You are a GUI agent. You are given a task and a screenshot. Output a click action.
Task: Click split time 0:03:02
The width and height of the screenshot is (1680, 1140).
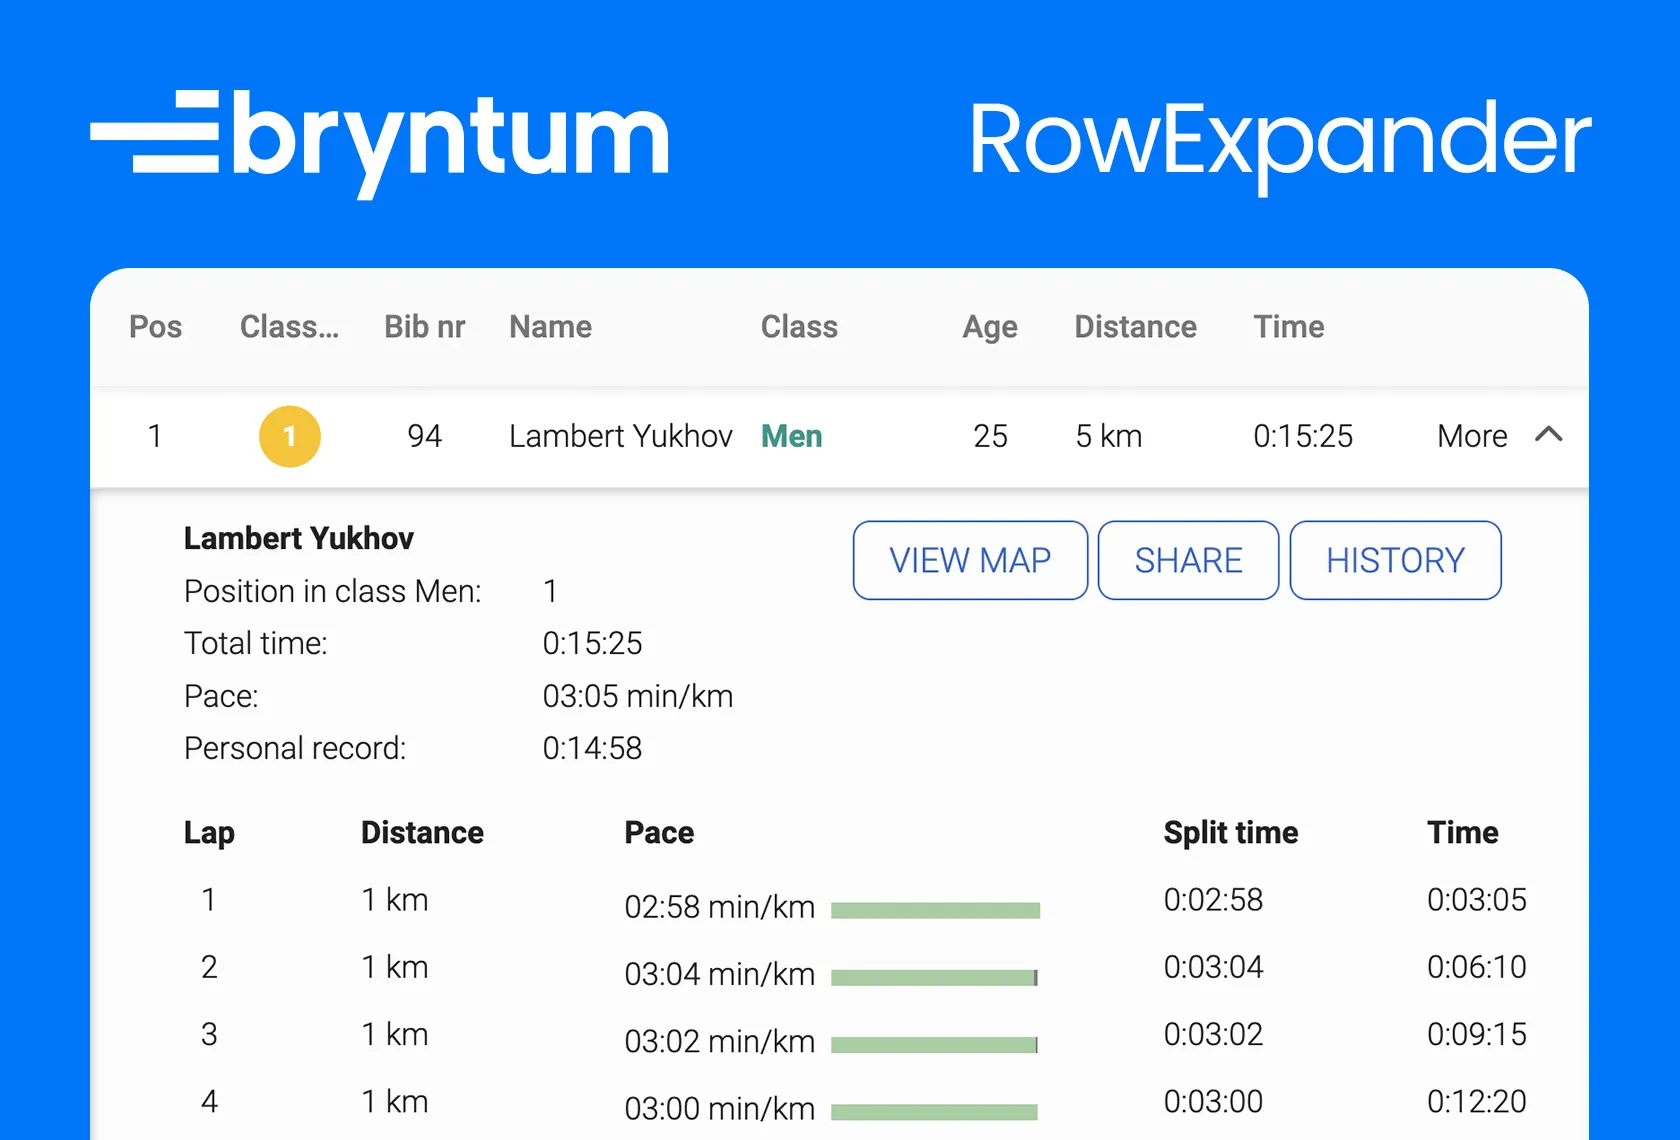click(x=1213, y=1034)
